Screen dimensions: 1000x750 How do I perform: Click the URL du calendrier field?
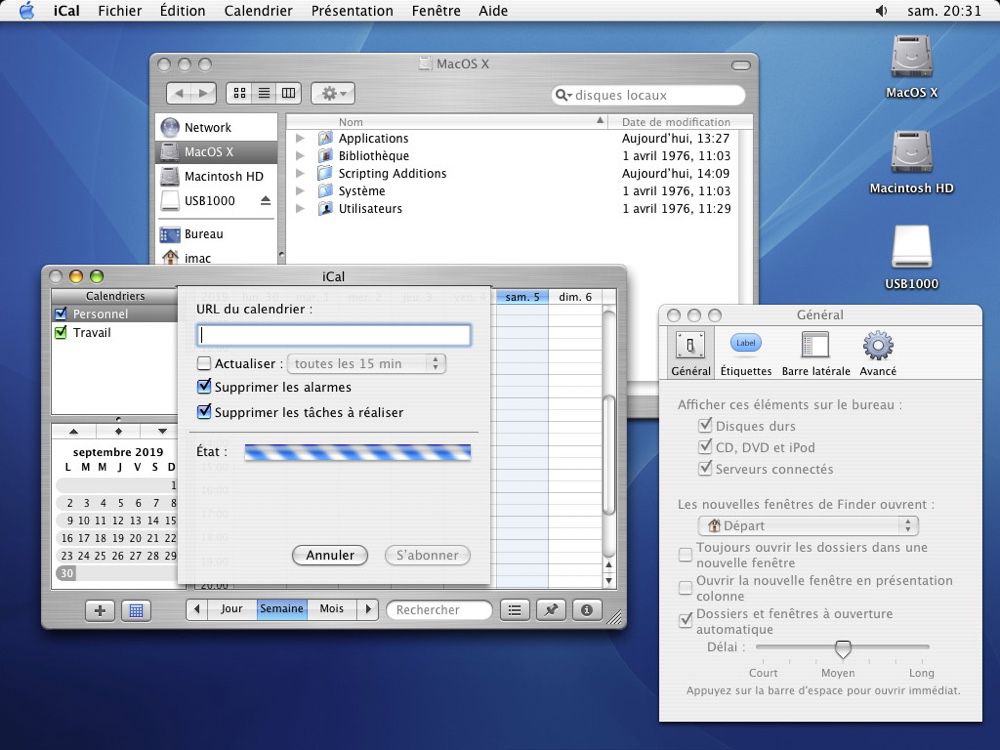click(334, 335)
